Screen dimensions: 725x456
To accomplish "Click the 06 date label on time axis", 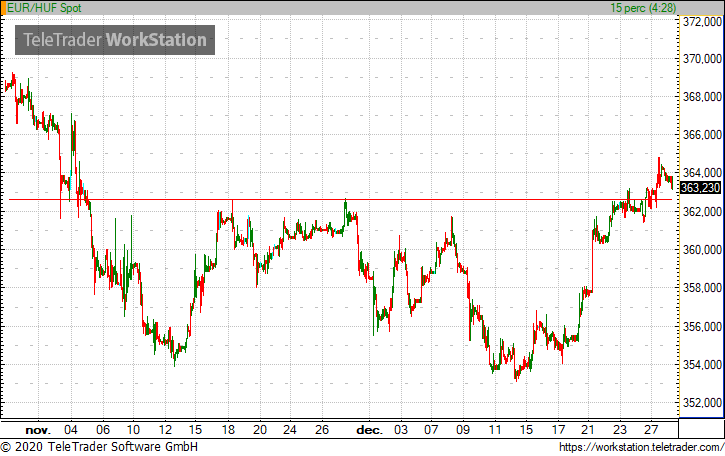I will [x=103, y=430].
